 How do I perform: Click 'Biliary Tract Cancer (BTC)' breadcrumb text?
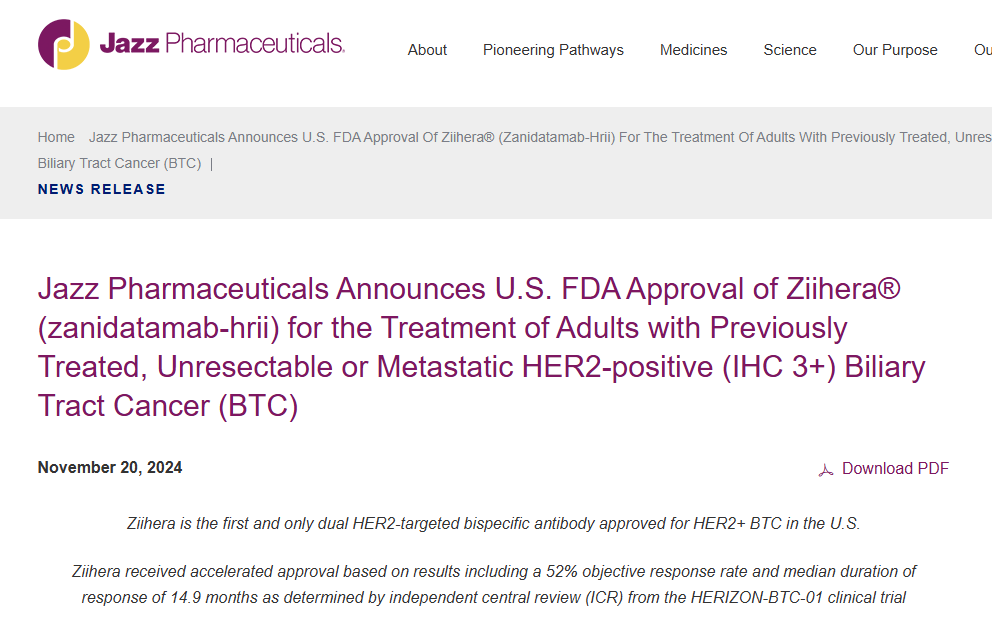click(119, 163)
